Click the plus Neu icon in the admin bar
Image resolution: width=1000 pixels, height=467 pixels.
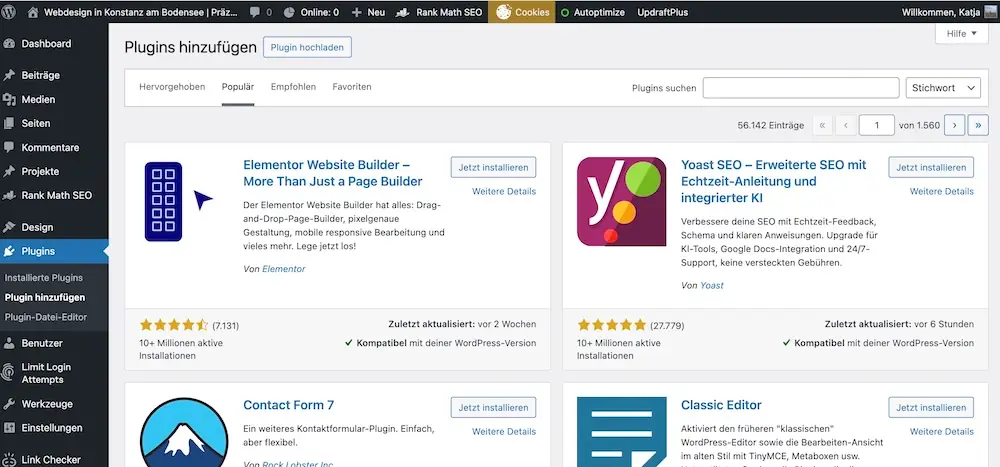click(x=357, y=12)
